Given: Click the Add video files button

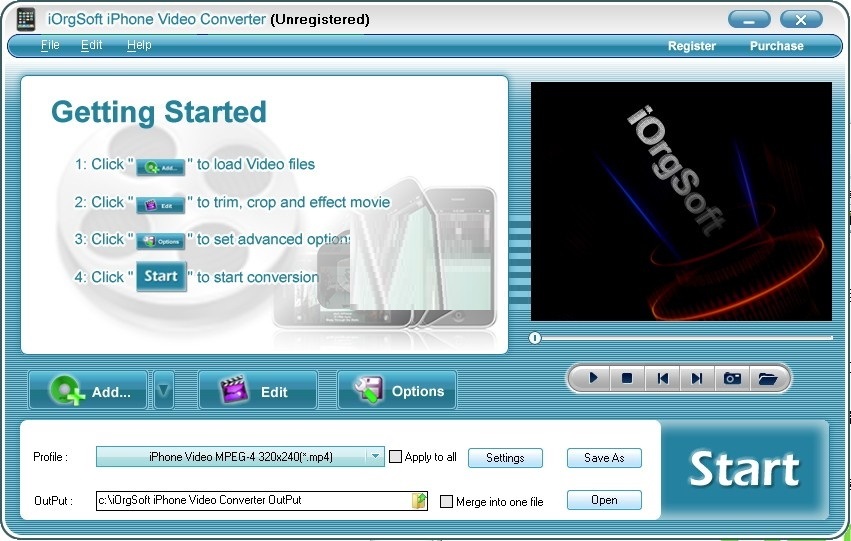Looking at the screenshot, I should (88, 390).
